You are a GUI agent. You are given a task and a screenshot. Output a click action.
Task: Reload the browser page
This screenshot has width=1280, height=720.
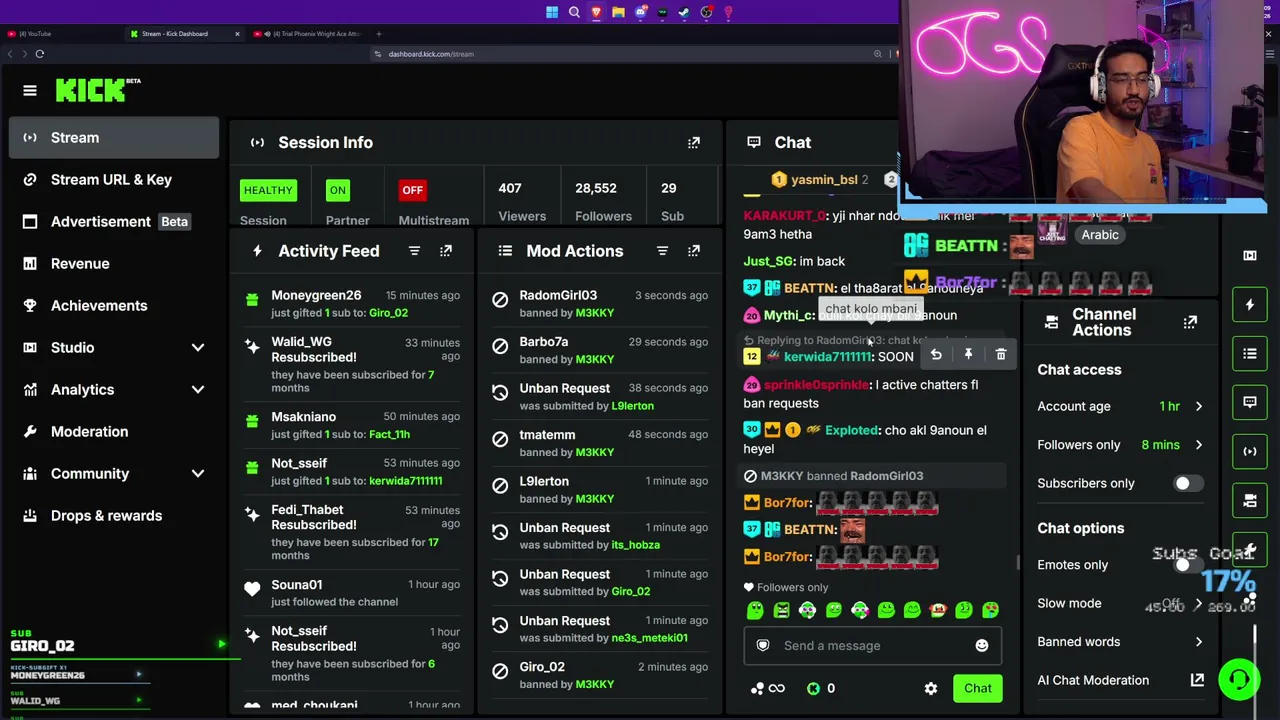(x=40, y=54)
